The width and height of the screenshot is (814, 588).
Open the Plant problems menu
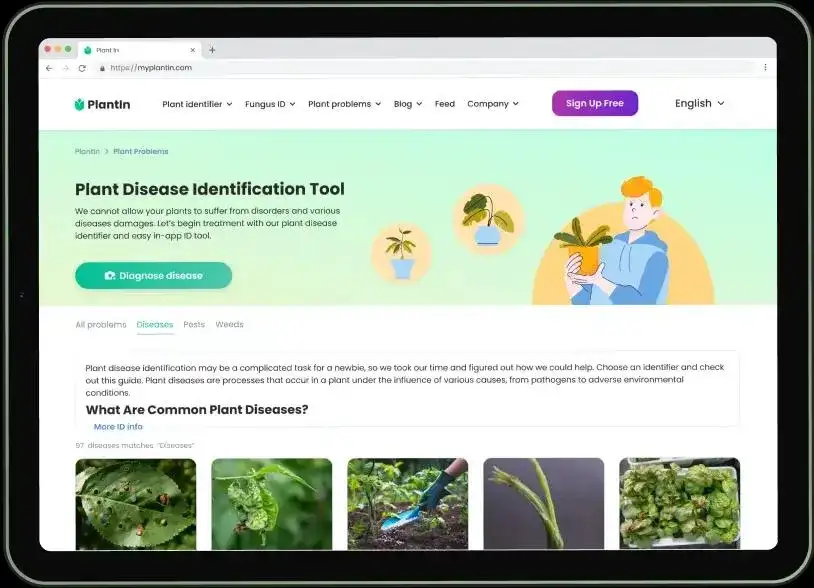344,104
